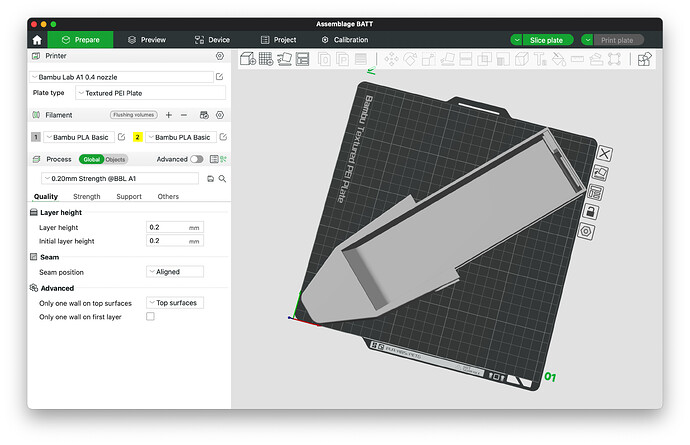The height and width of the screenshot is (445, 690).
Task: Open the 0.20mm Strength process preset dropdown
Action: pos(120,179)
